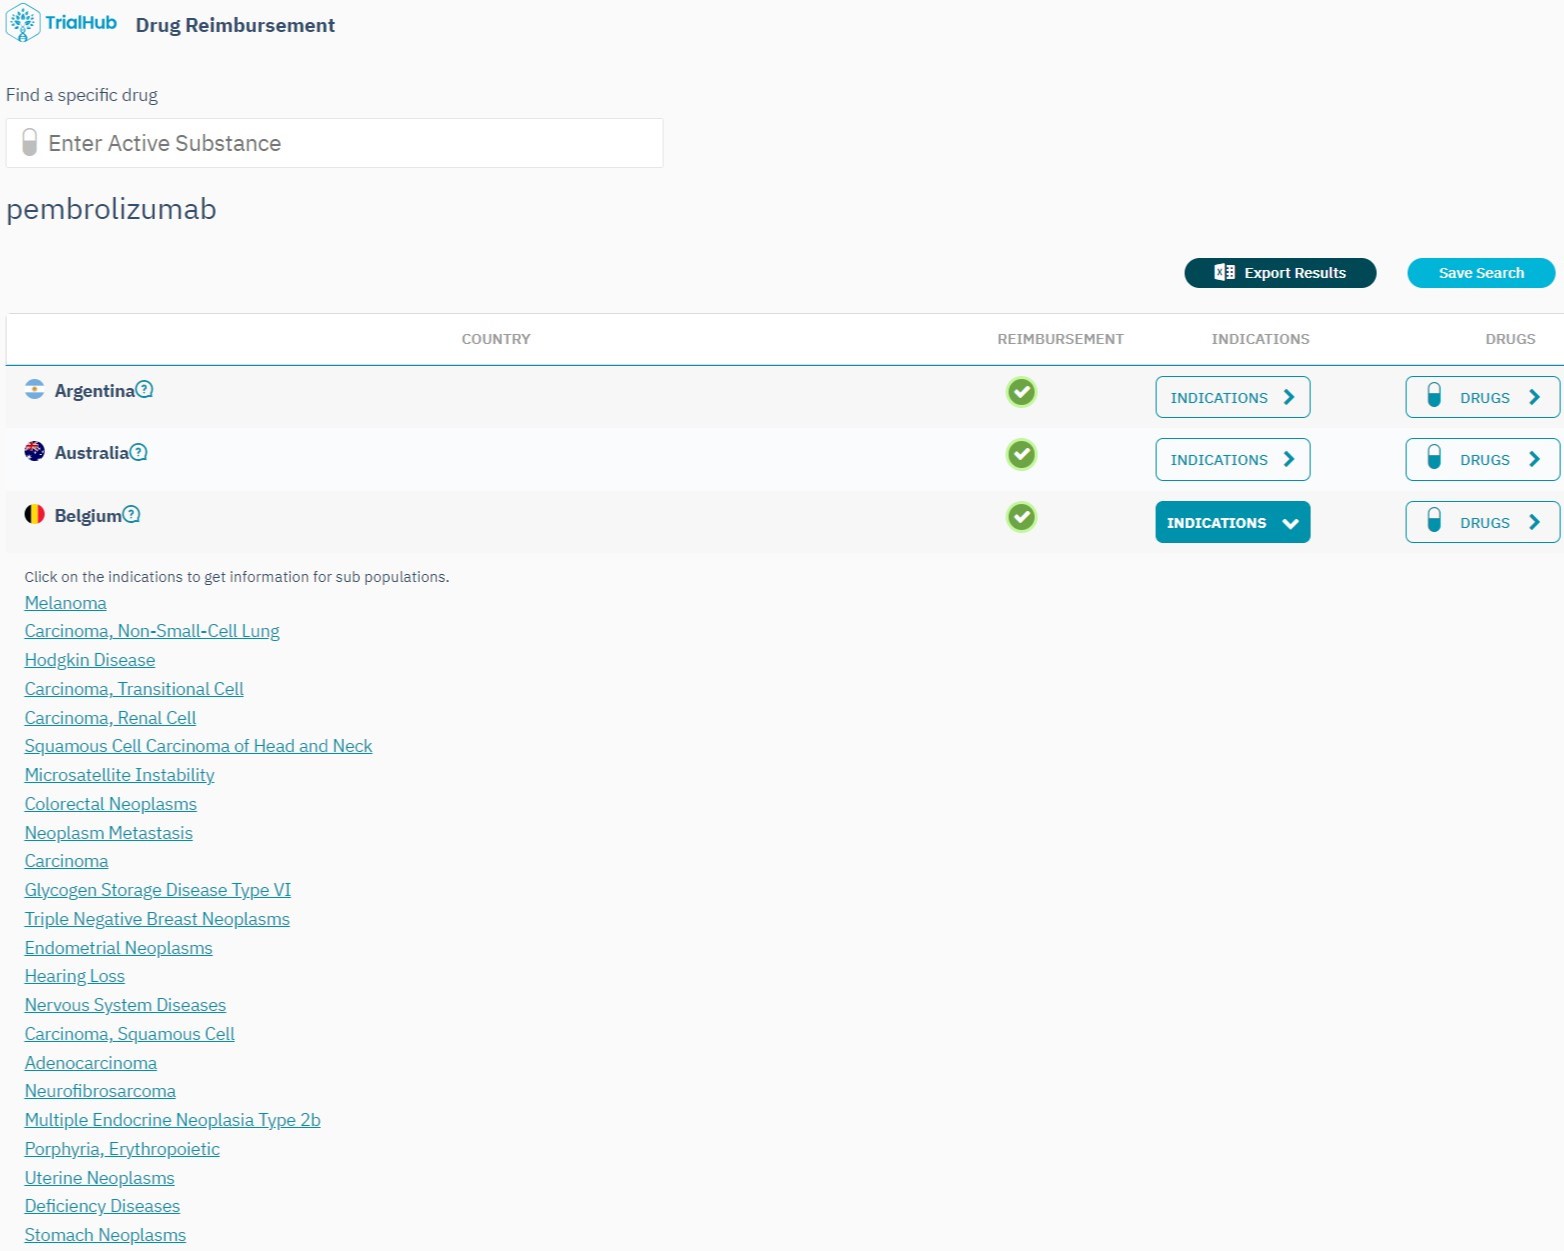Open the Drugs list for Argentina
This screenshot has height=1251, width=1564.
coord(1482,397)
